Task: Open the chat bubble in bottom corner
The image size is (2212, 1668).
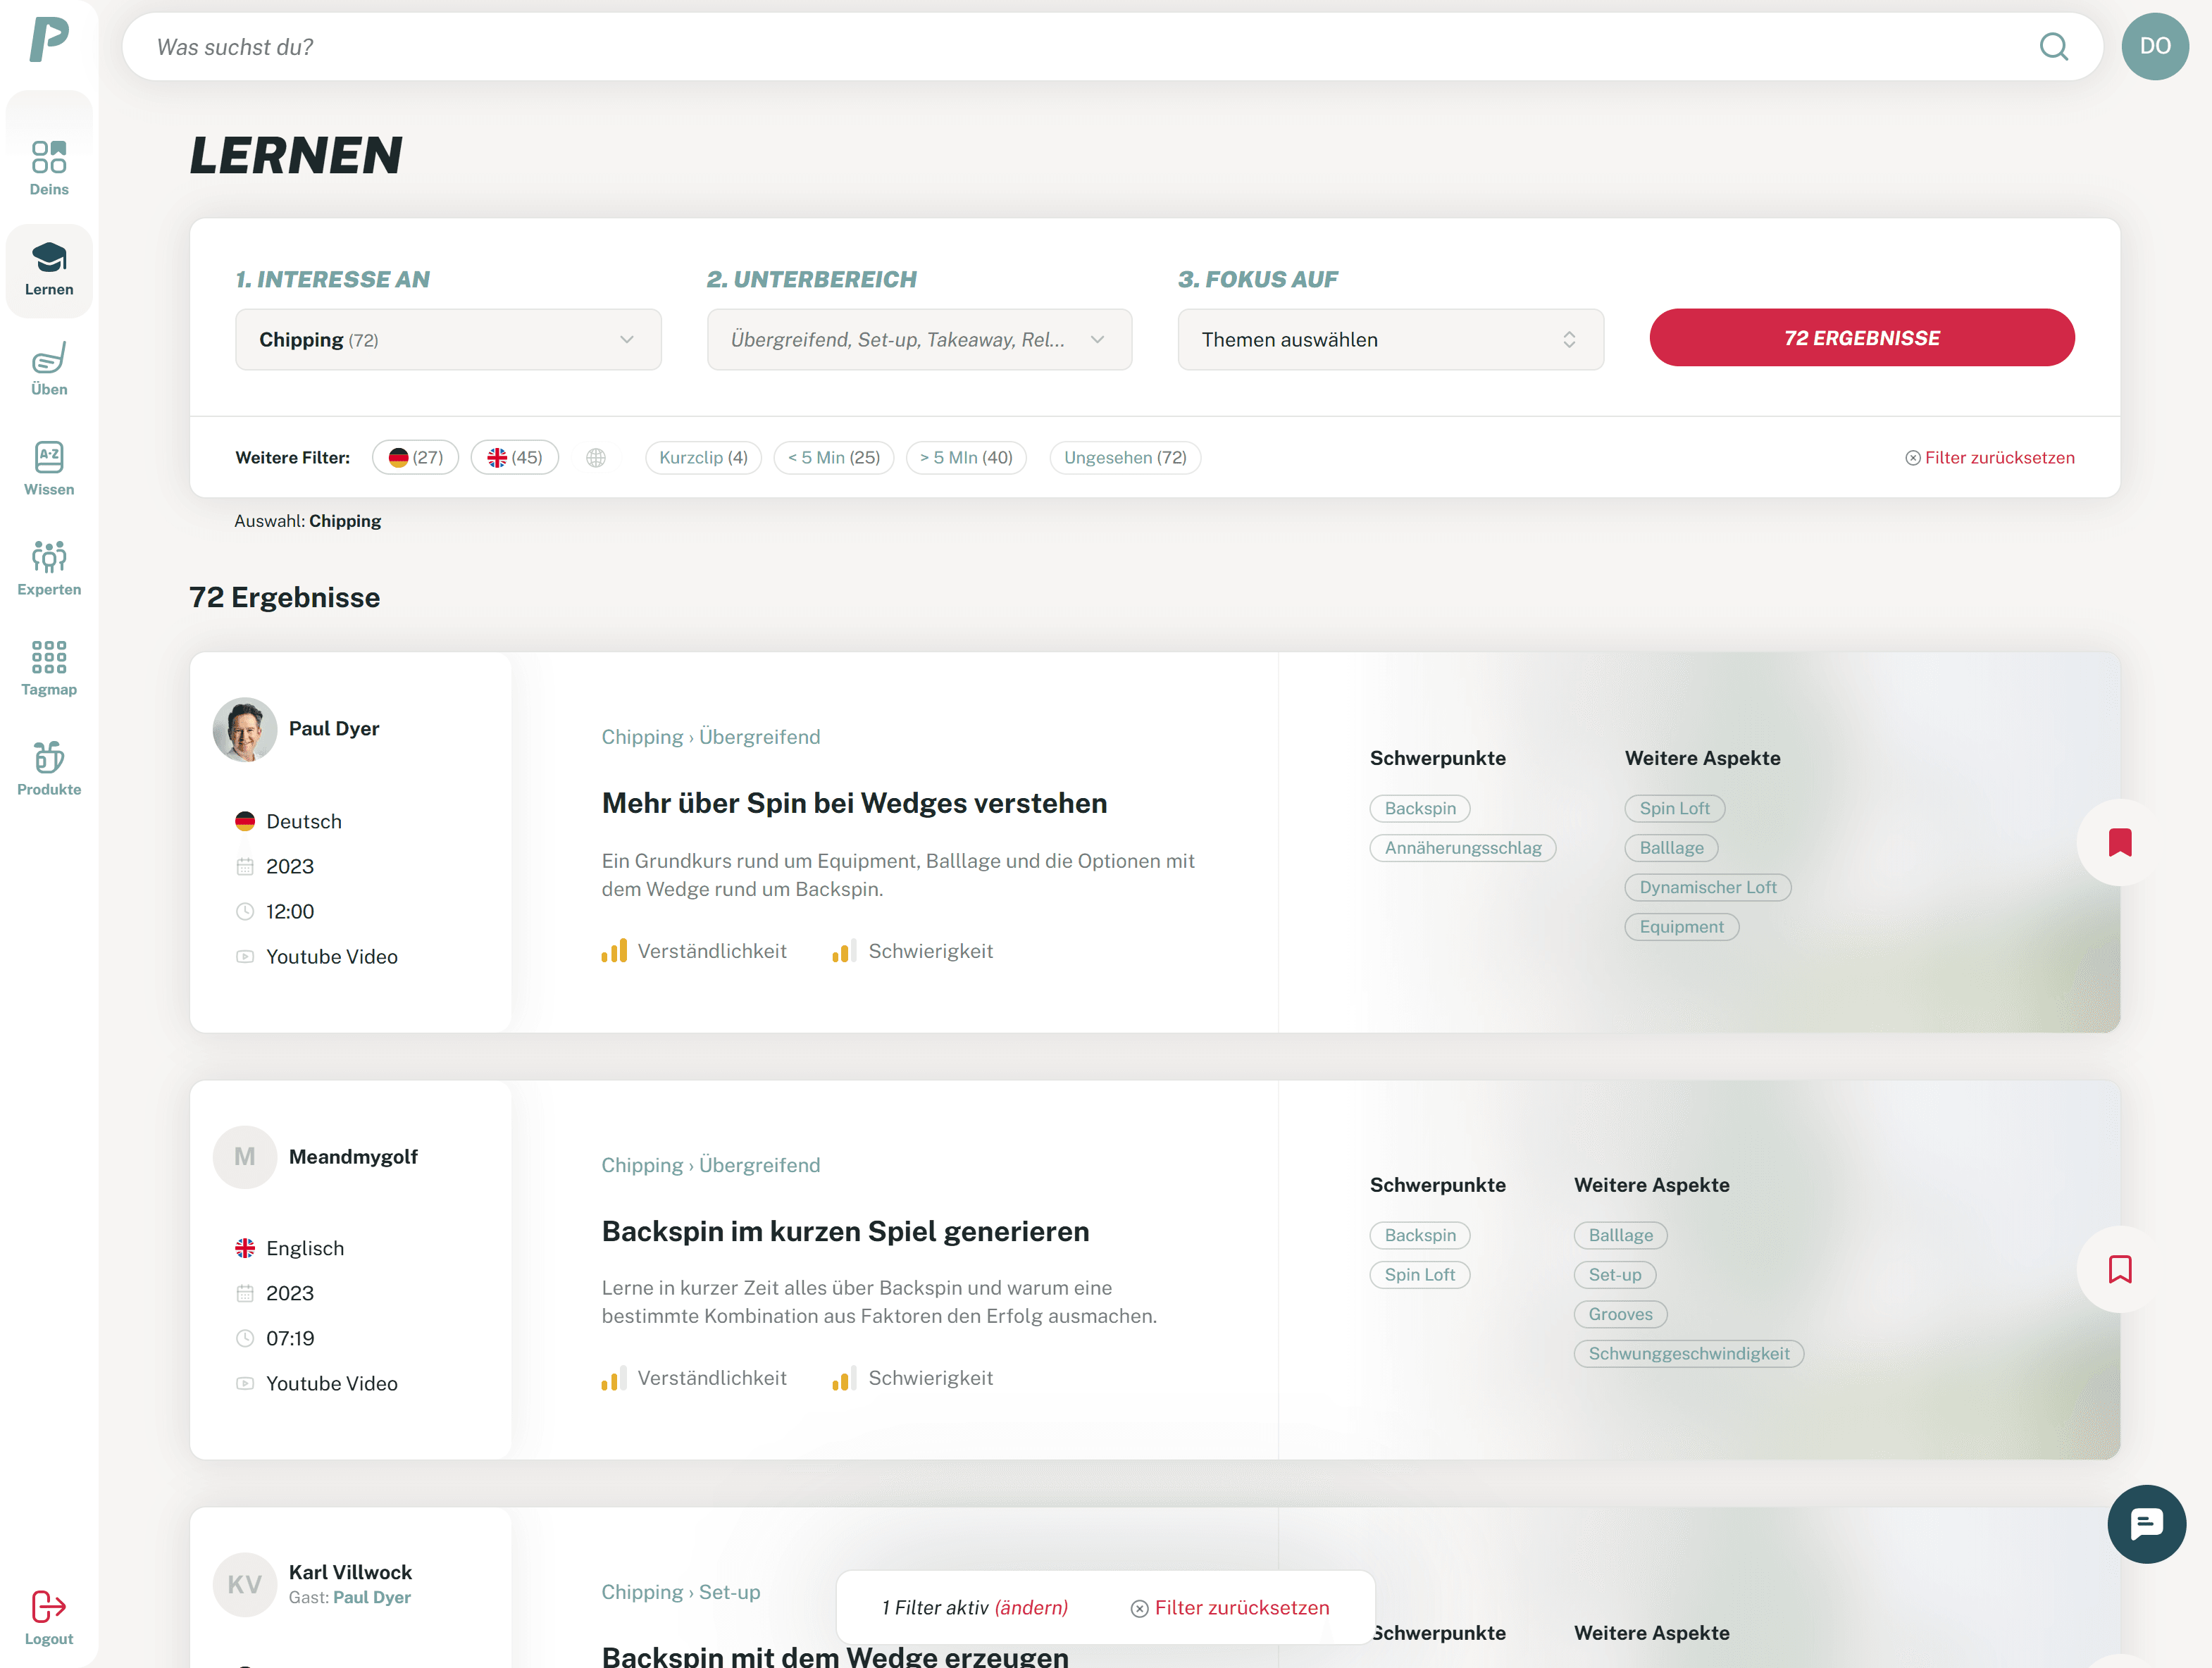Action: tap(2146, 1524)
